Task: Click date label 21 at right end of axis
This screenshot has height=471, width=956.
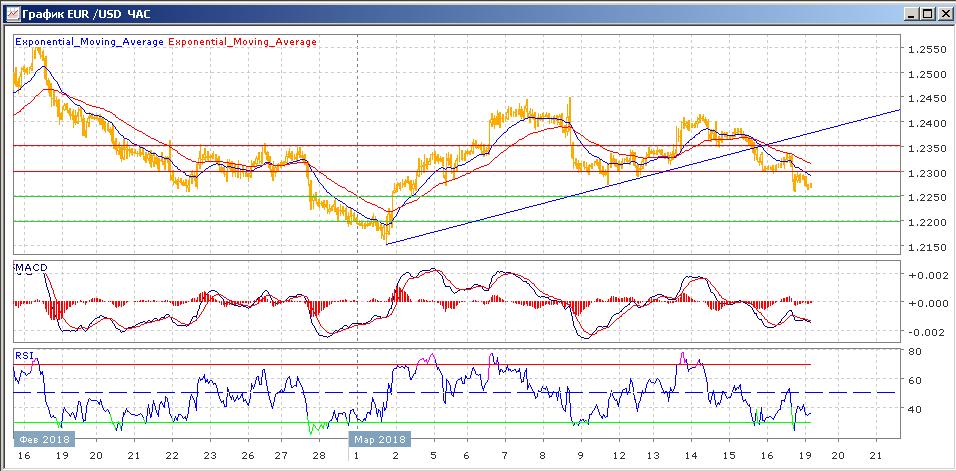Action: point(876,456)
